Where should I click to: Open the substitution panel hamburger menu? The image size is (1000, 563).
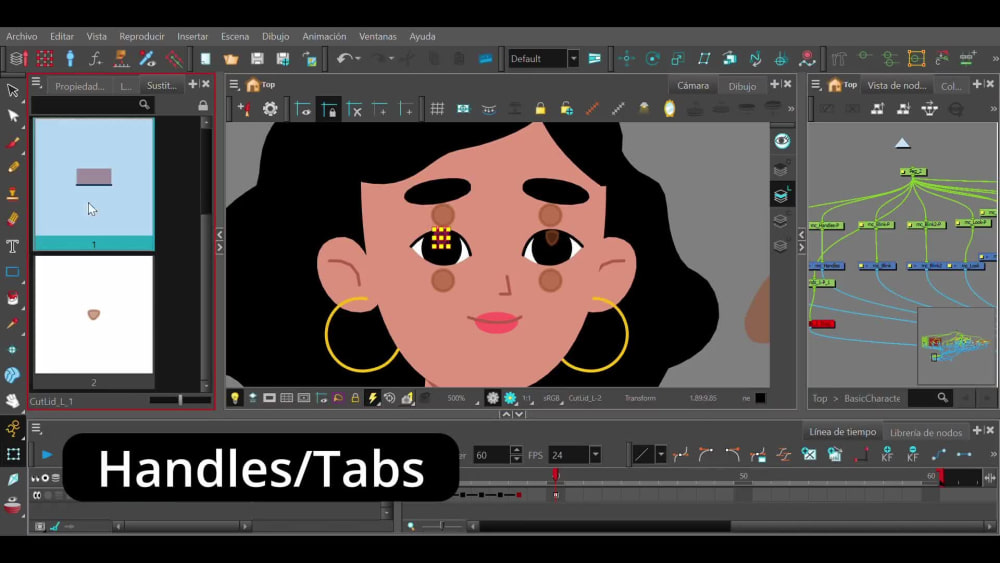36,83
